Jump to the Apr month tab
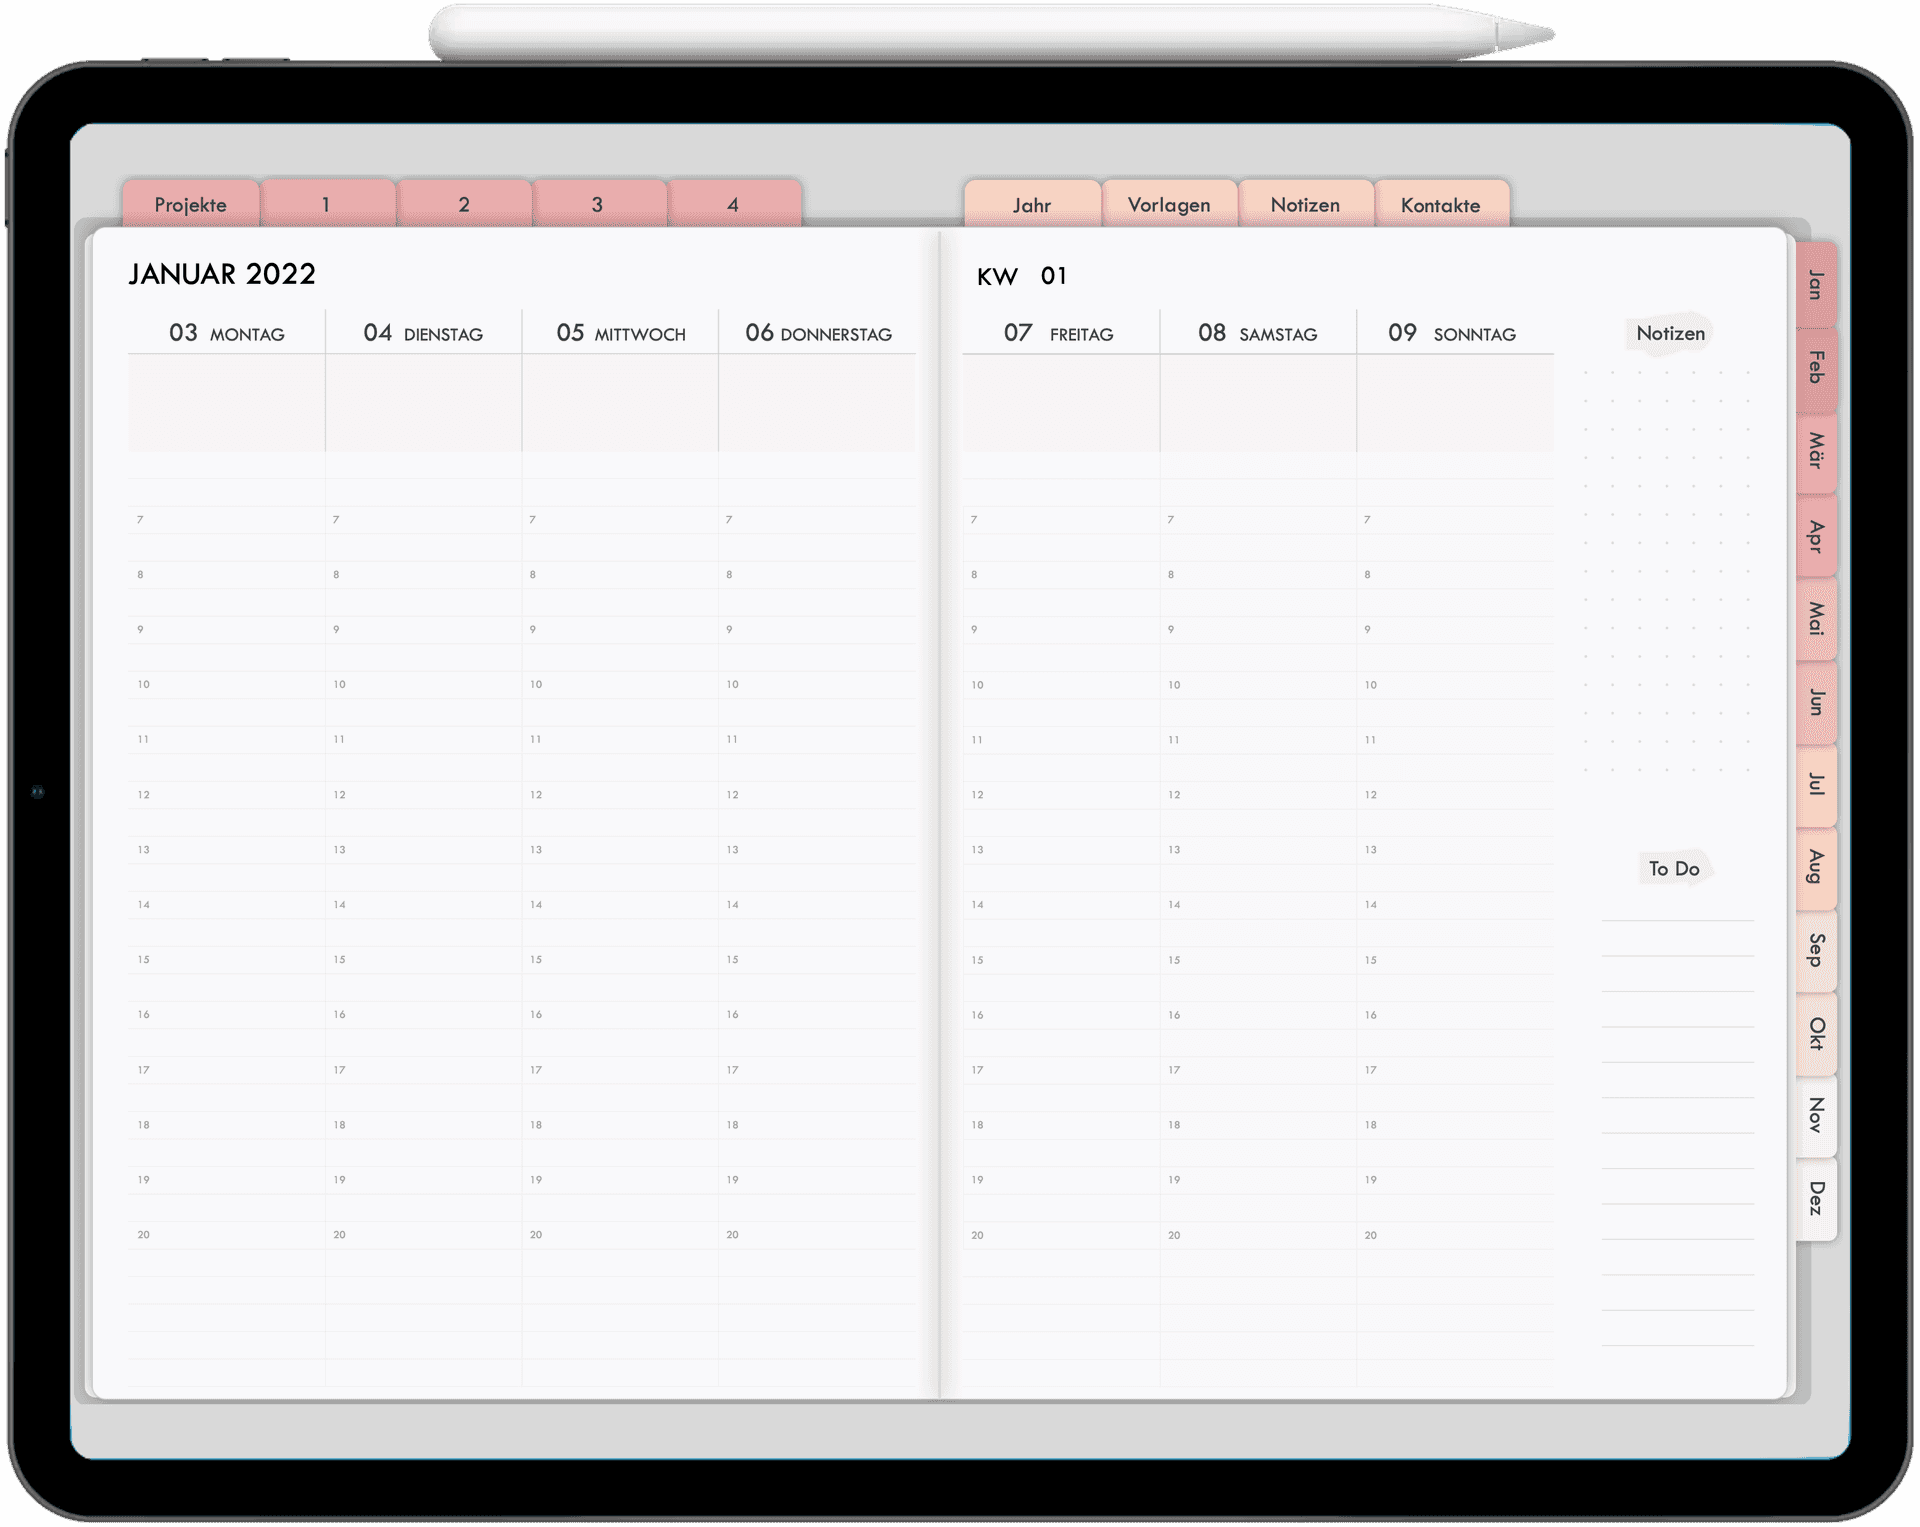The width and height of the screenshot is (1920, 1527). [1816, 535]
